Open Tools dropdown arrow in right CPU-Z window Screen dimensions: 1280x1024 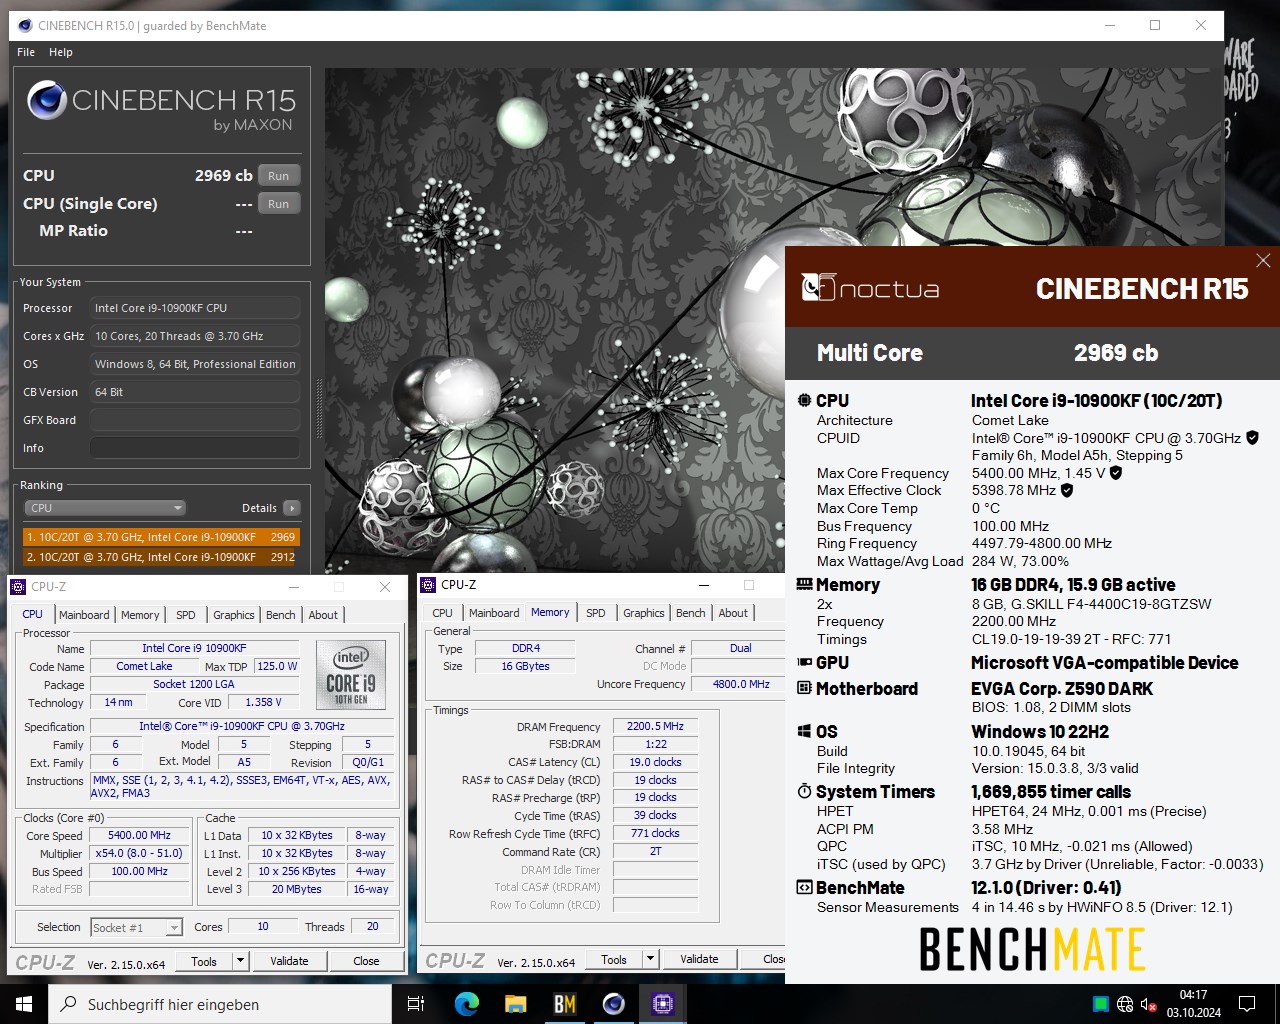coord(650,959)
